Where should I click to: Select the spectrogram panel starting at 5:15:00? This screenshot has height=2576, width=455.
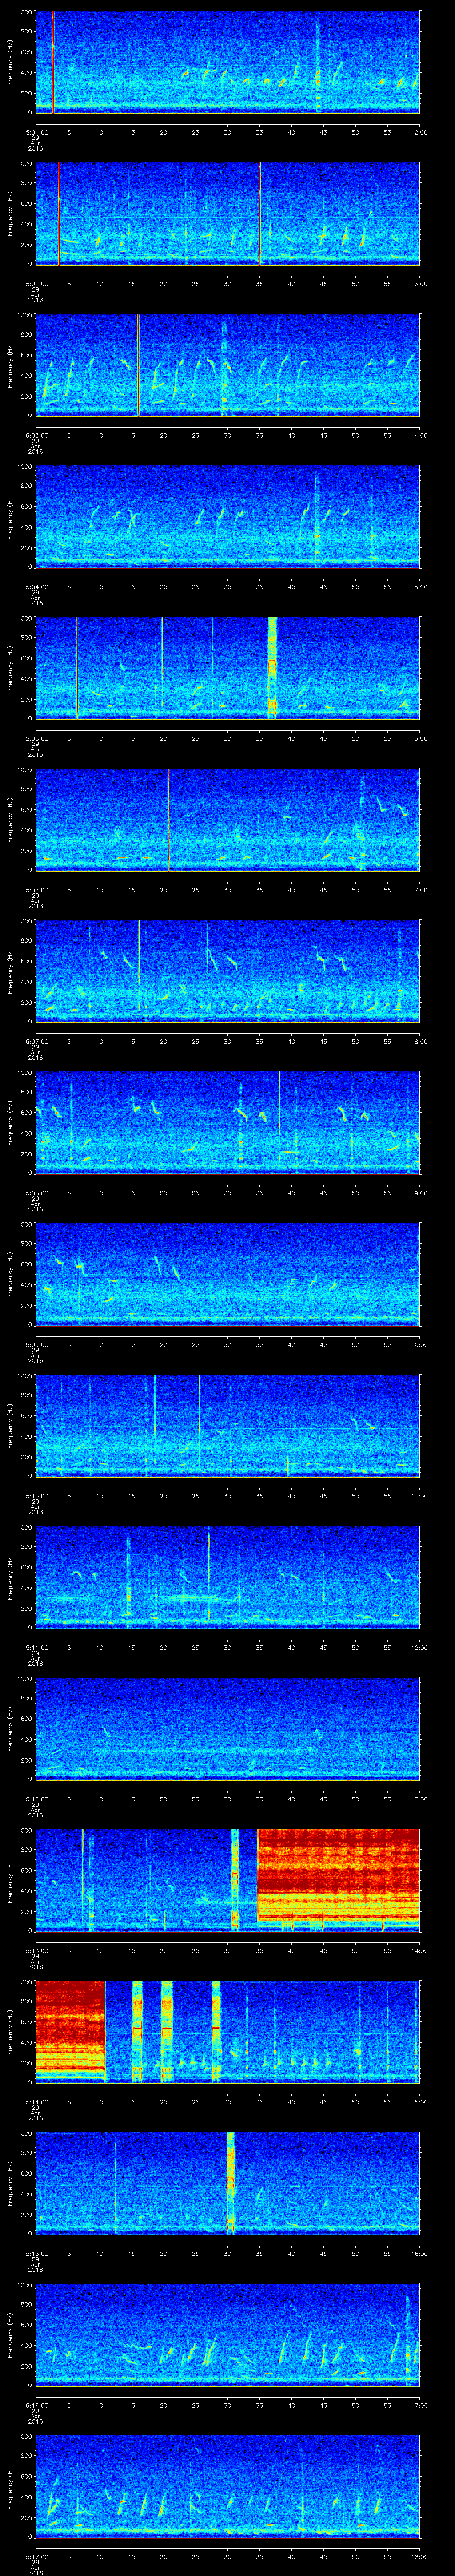[228, 2184]
